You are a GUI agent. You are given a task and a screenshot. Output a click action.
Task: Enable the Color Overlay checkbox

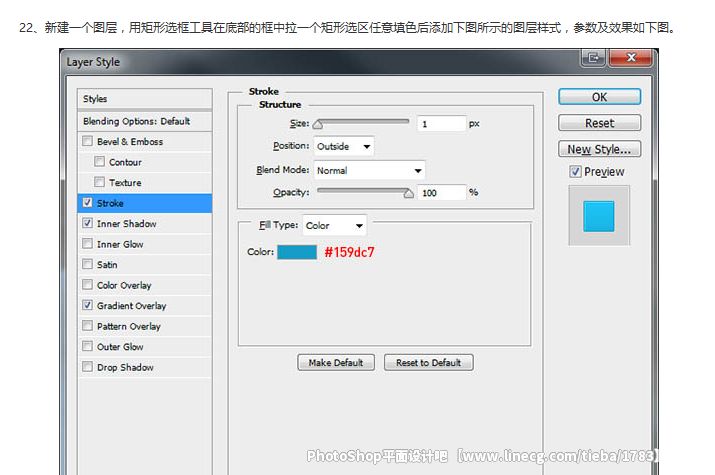tap(88, 284)
